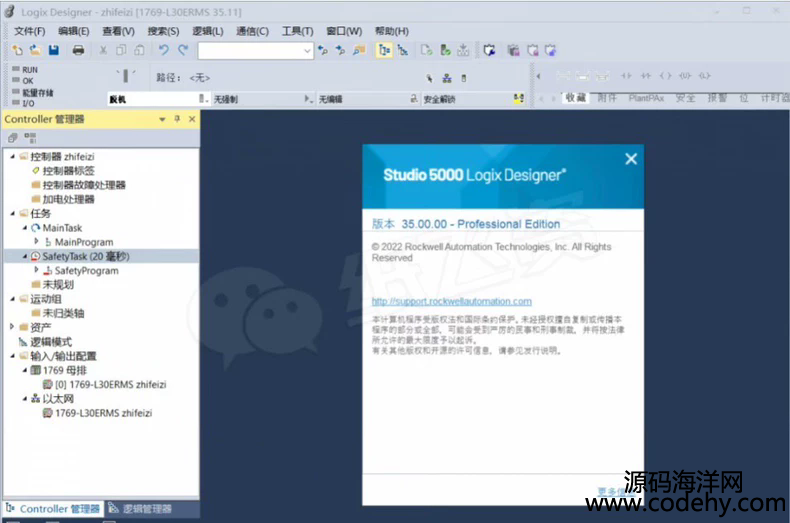Select the OTU unlatch instruction icon

coord(685,76)
